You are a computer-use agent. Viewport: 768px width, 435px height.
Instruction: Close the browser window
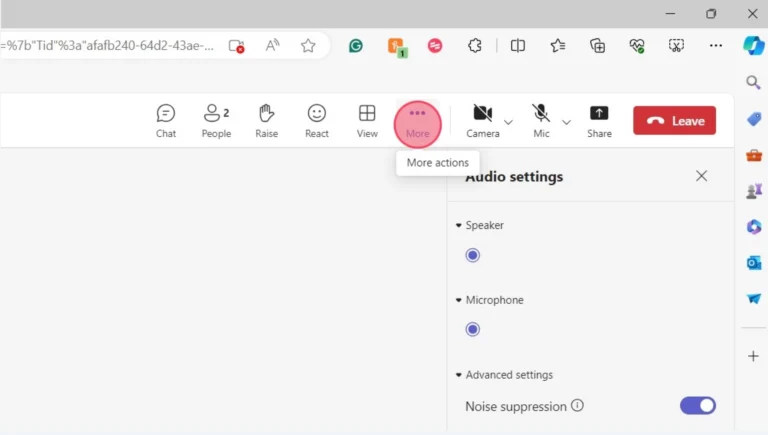click(x=752, y=14)
